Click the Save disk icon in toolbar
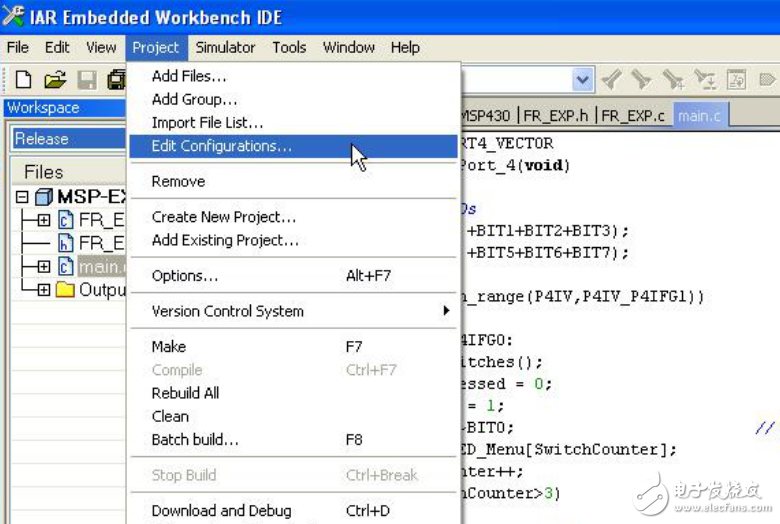780x524 pixels. 87,80
